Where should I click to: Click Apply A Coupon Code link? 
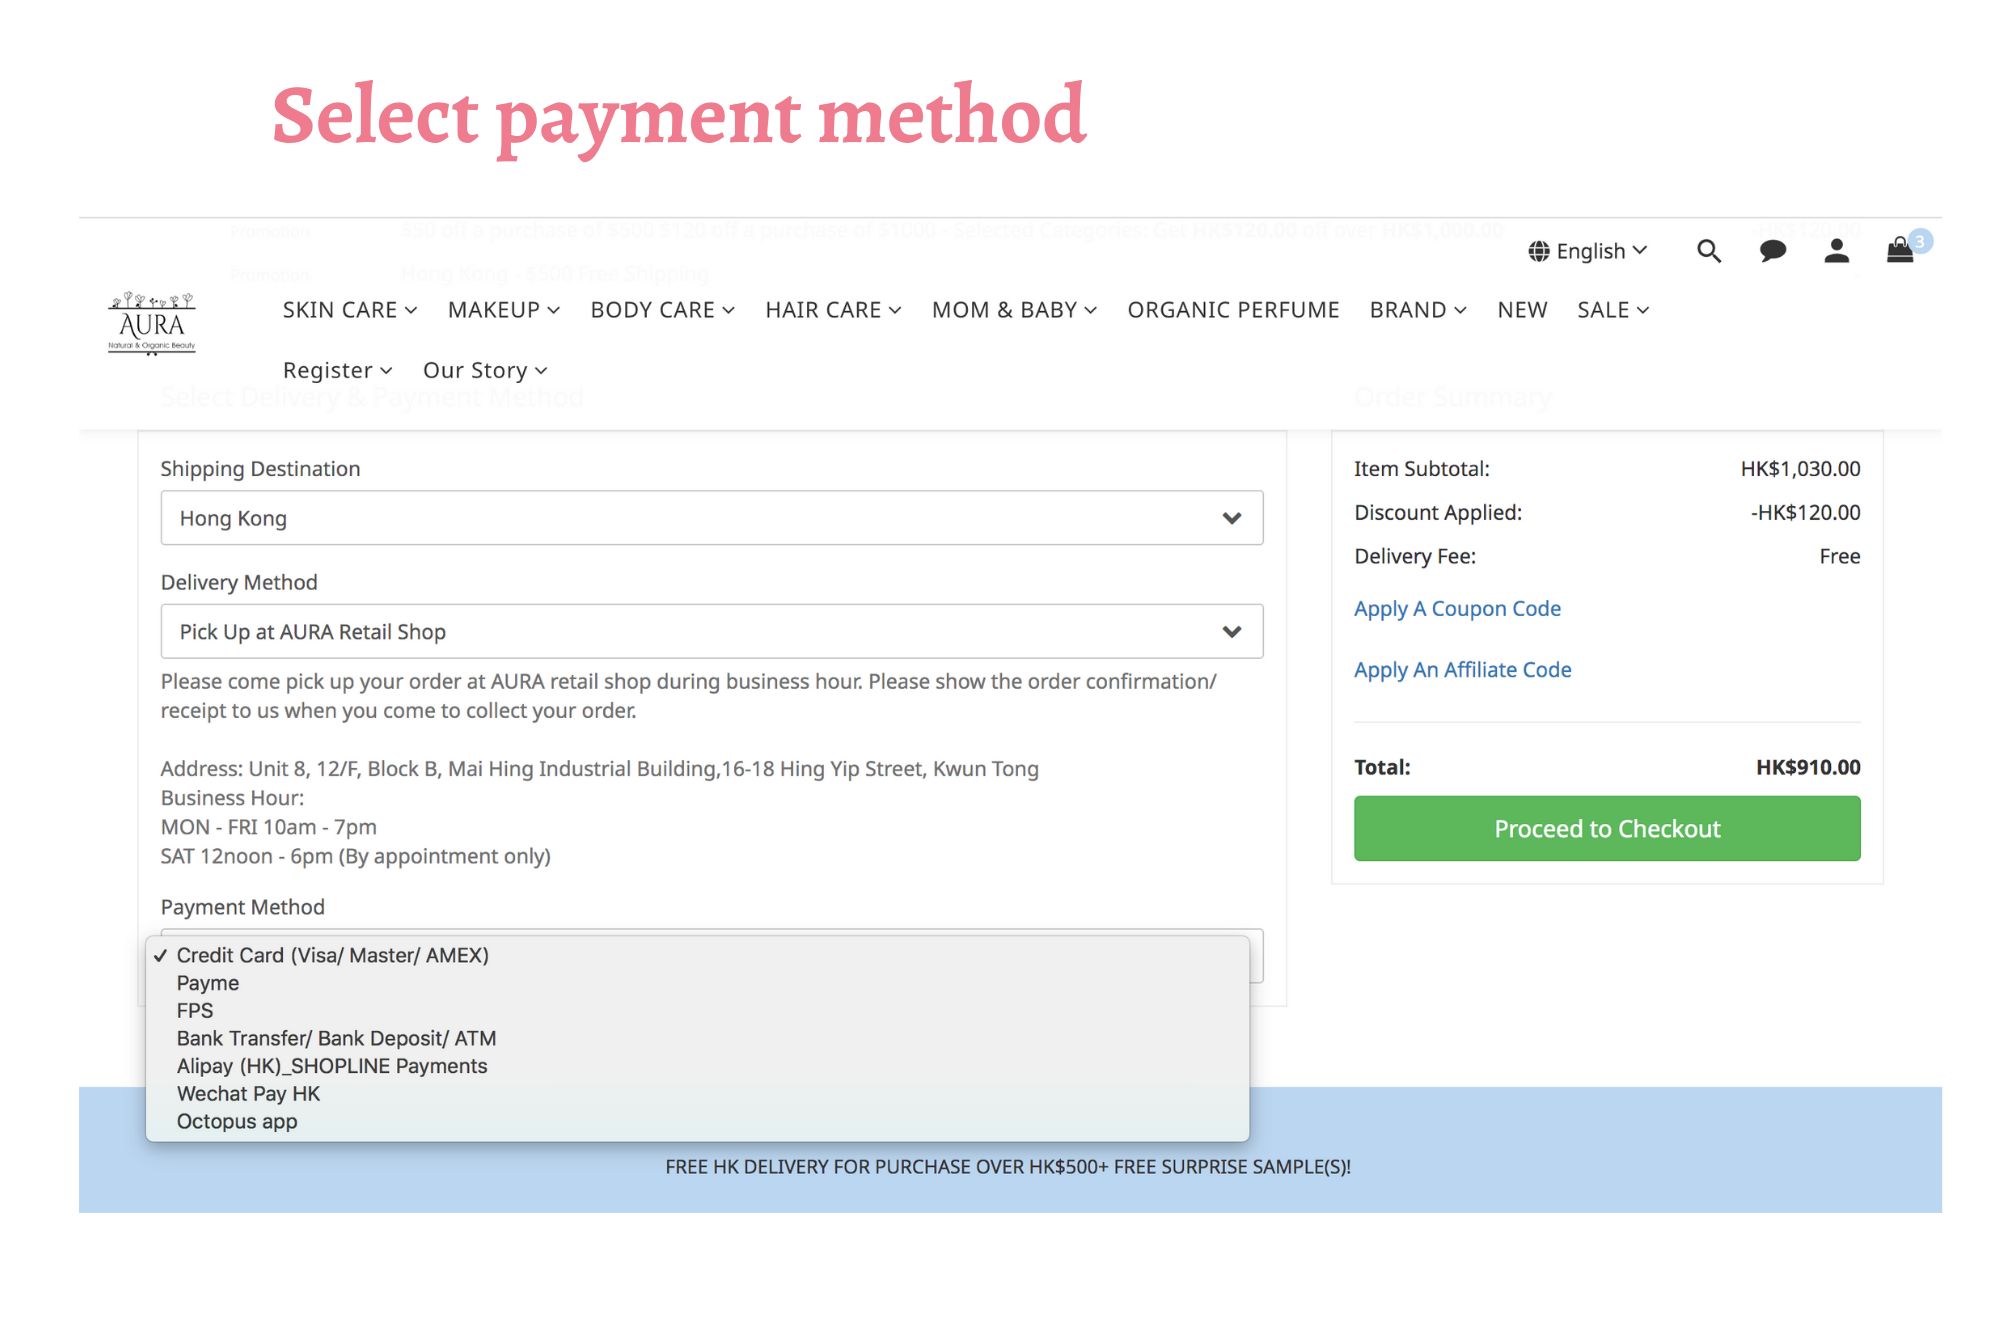tap(1457, 609)
